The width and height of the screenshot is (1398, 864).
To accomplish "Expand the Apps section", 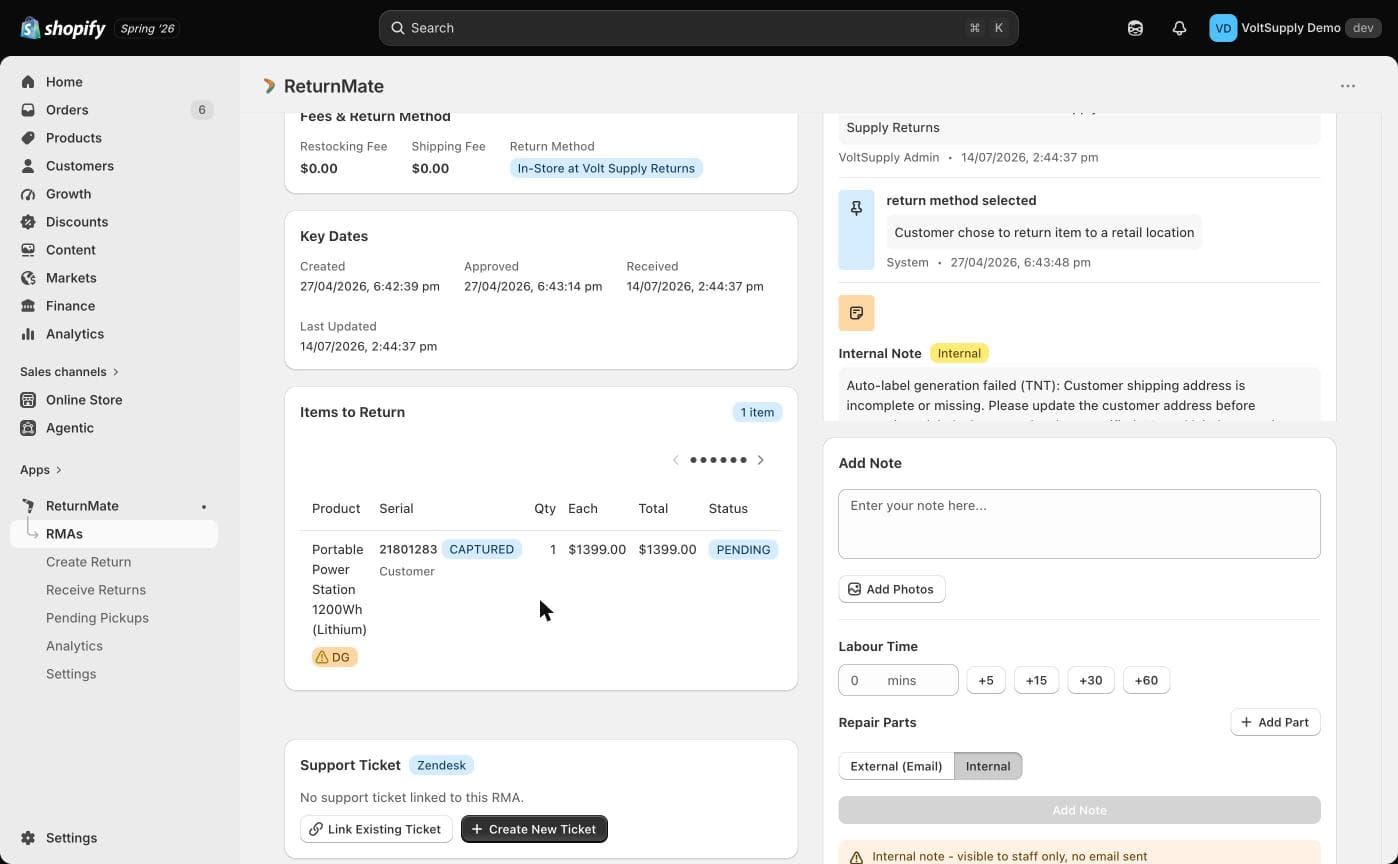I will point(41,470).
